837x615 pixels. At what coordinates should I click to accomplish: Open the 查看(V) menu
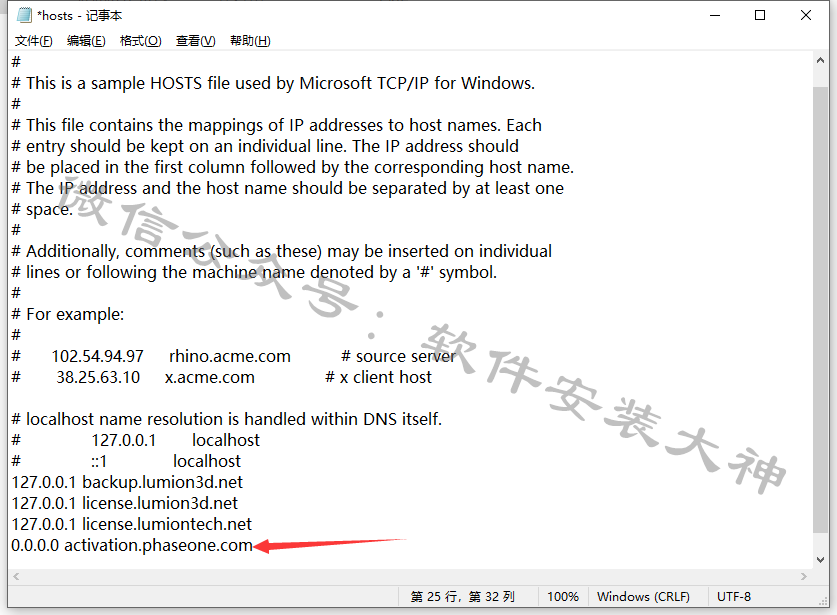(195, 41)
